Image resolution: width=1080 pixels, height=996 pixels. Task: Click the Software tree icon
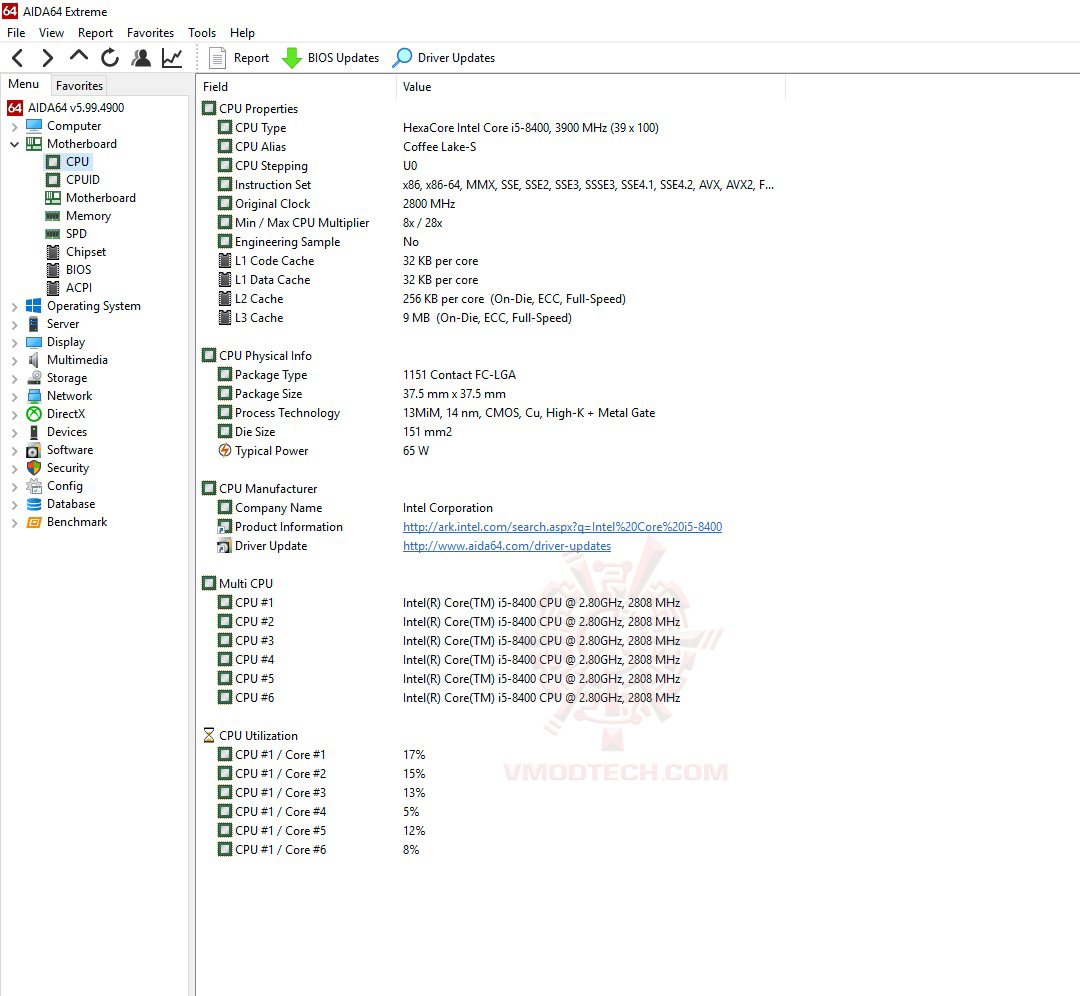[x=34, y=450]
